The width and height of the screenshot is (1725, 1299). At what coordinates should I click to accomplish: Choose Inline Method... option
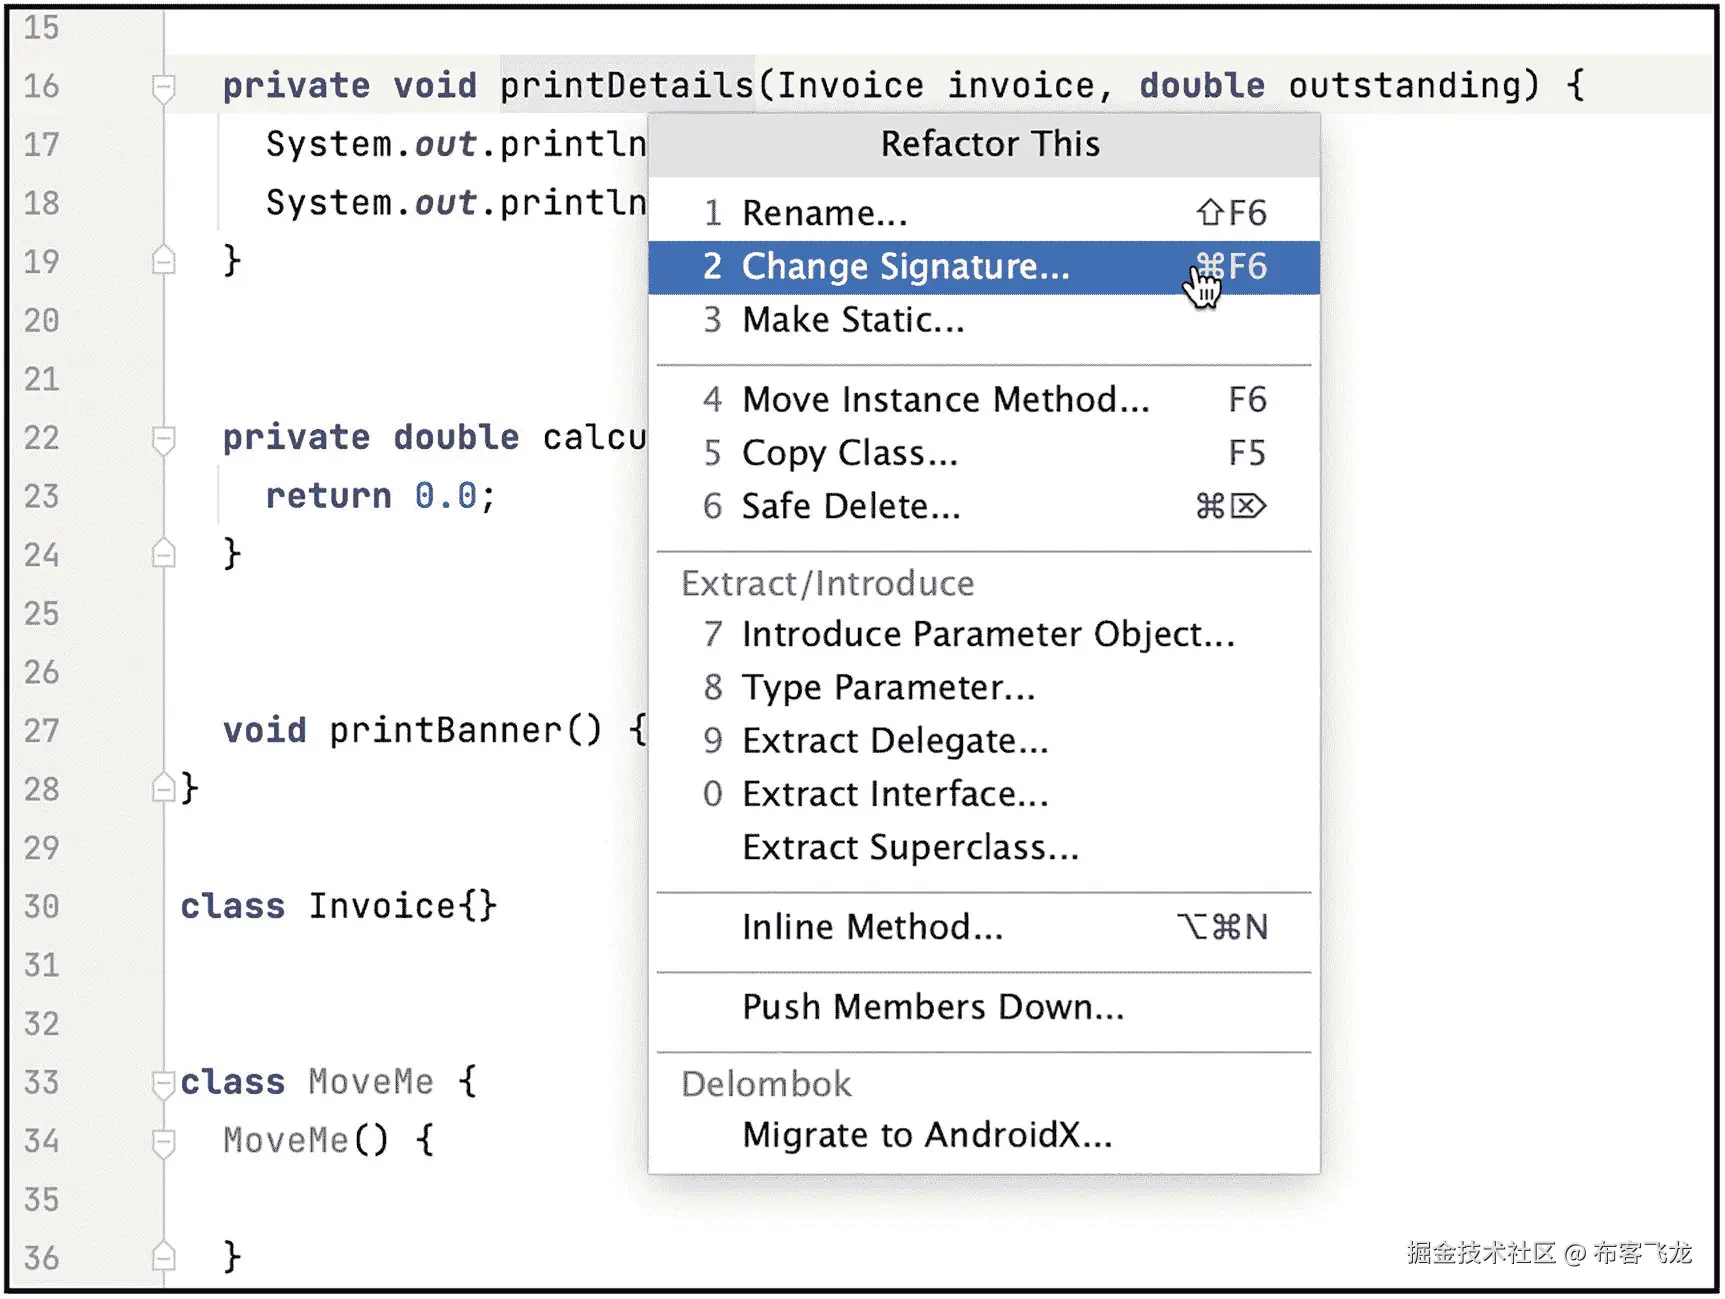pyautogui.click(x=871, y=927)
